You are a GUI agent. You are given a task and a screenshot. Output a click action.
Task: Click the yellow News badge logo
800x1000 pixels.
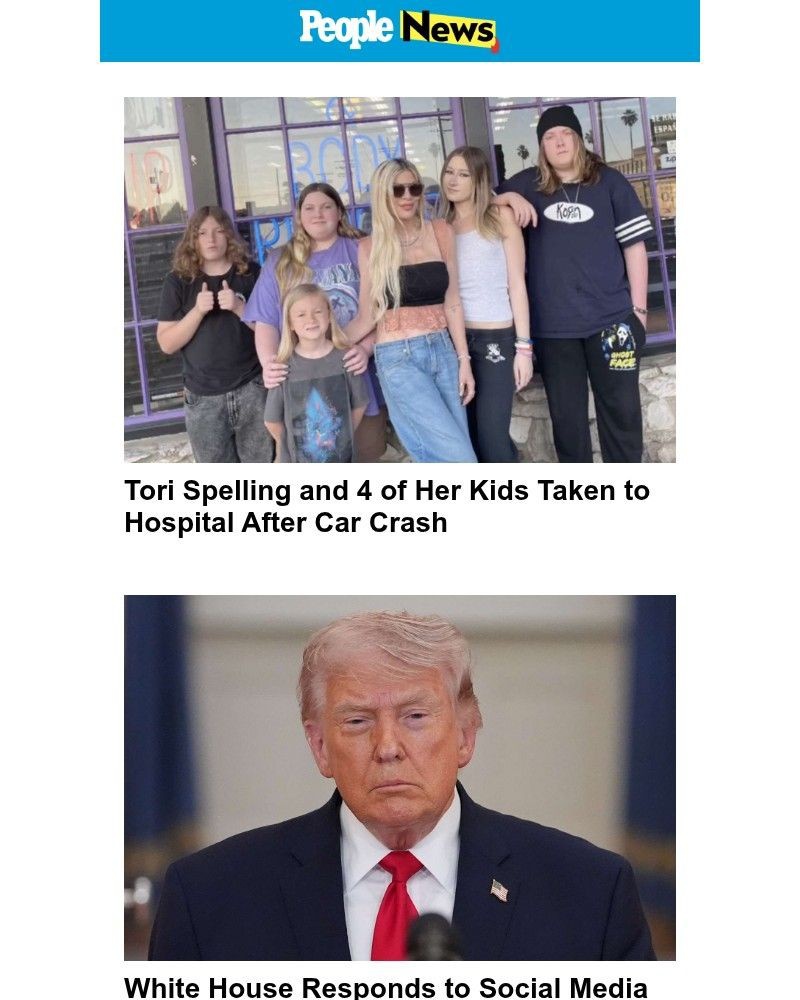tap(448, 29)
